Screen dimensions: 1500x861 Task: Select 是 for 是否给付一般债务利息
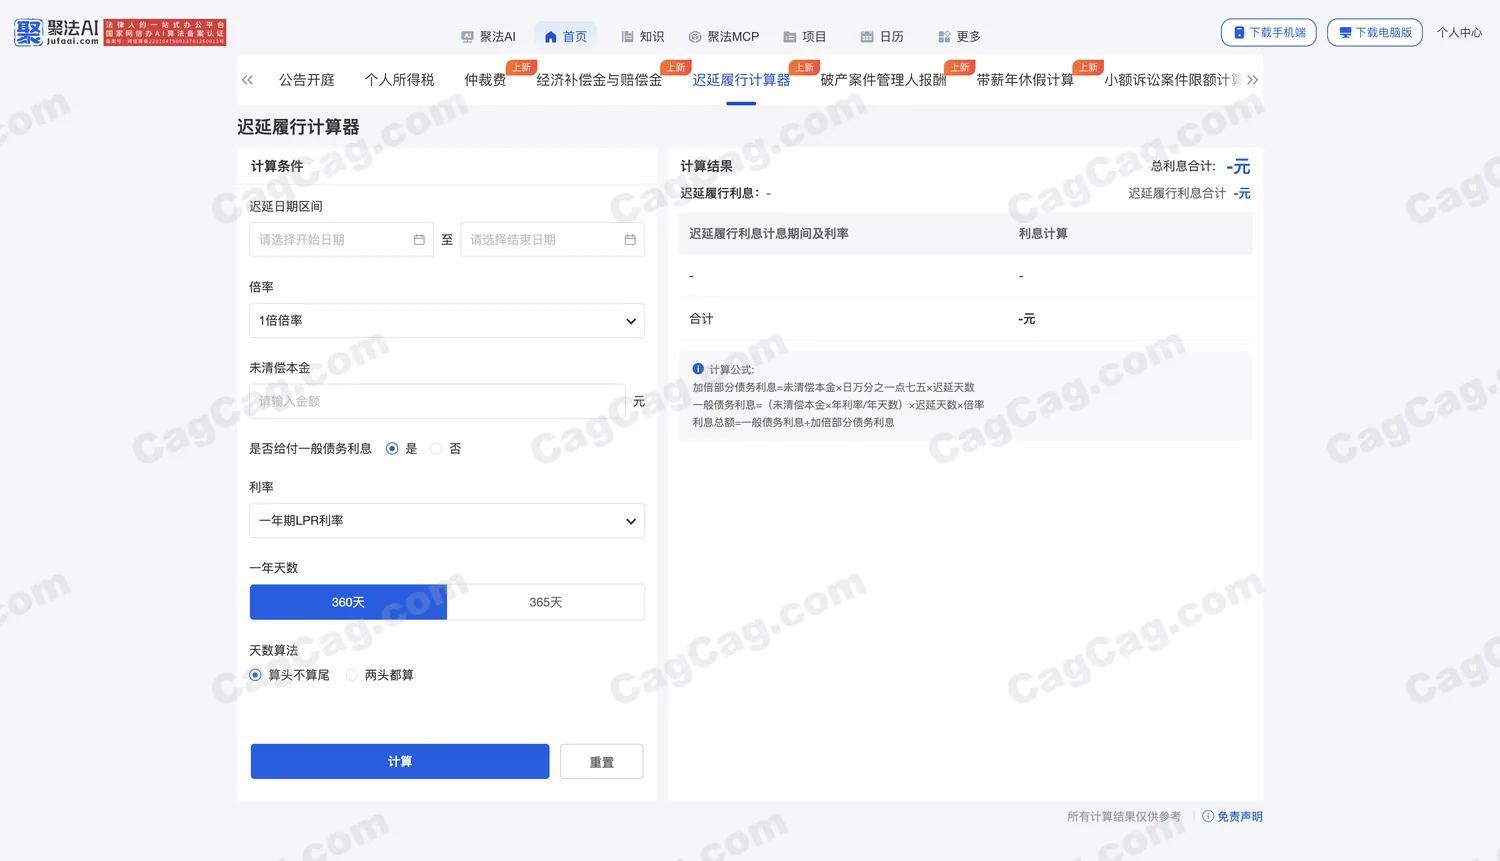392,449
